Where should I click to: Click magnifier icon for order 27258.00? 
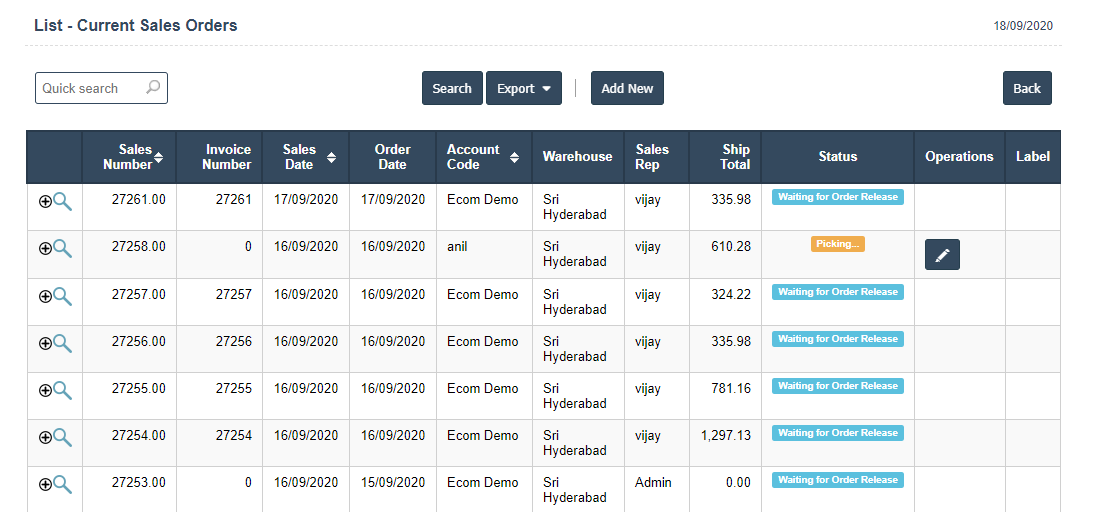tap(63, 248)
